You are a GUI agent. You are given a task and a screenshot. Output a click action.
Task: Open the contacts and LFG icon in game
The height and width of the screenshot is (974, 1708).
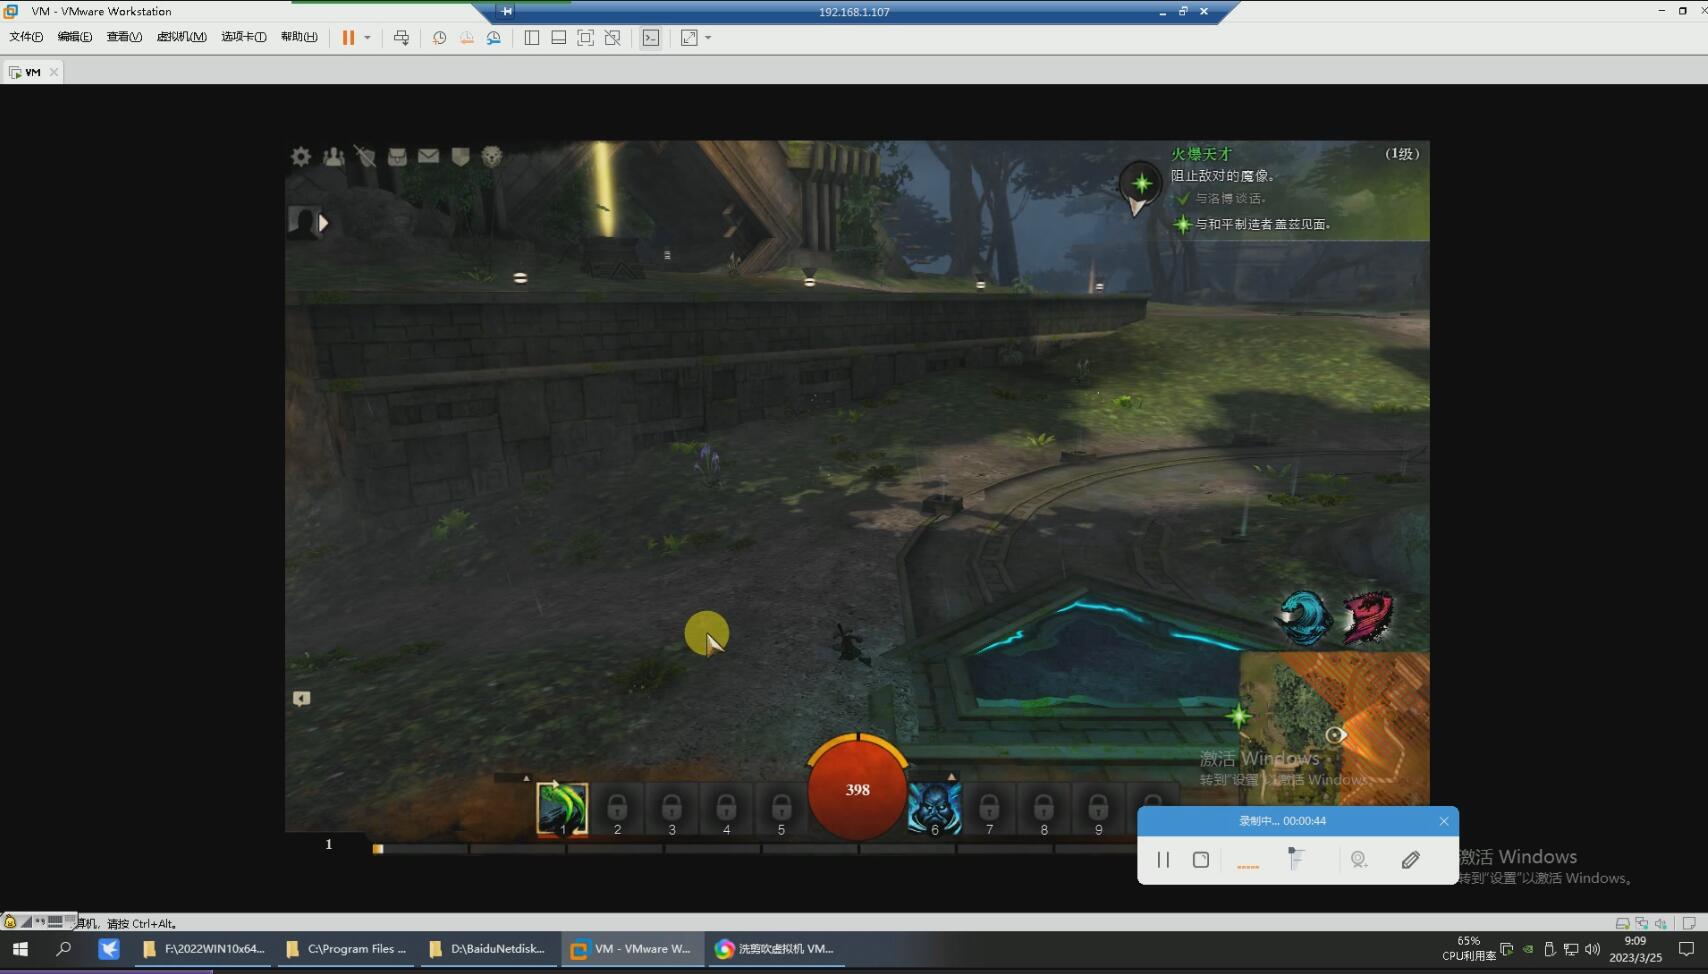tap(333, 156)
